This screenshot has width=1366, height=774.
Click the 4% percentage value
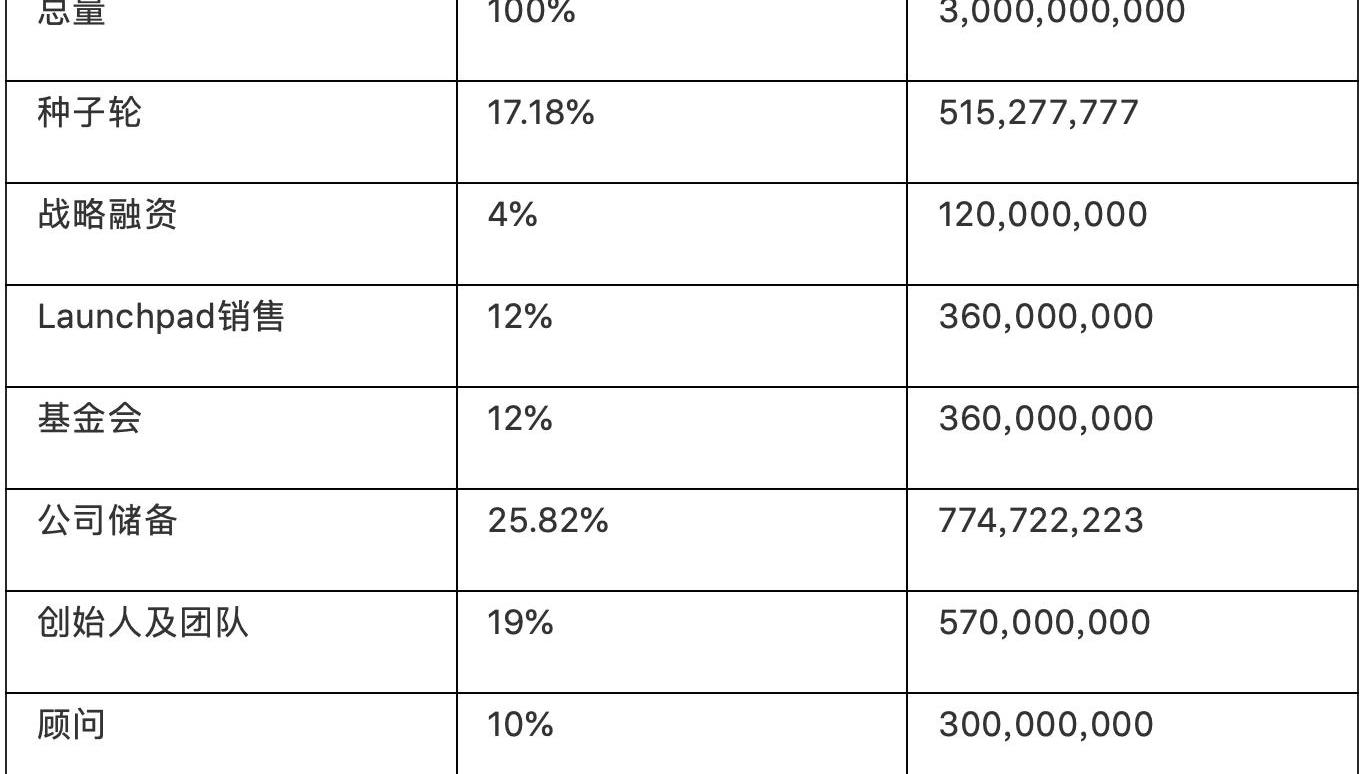(512, 215)
